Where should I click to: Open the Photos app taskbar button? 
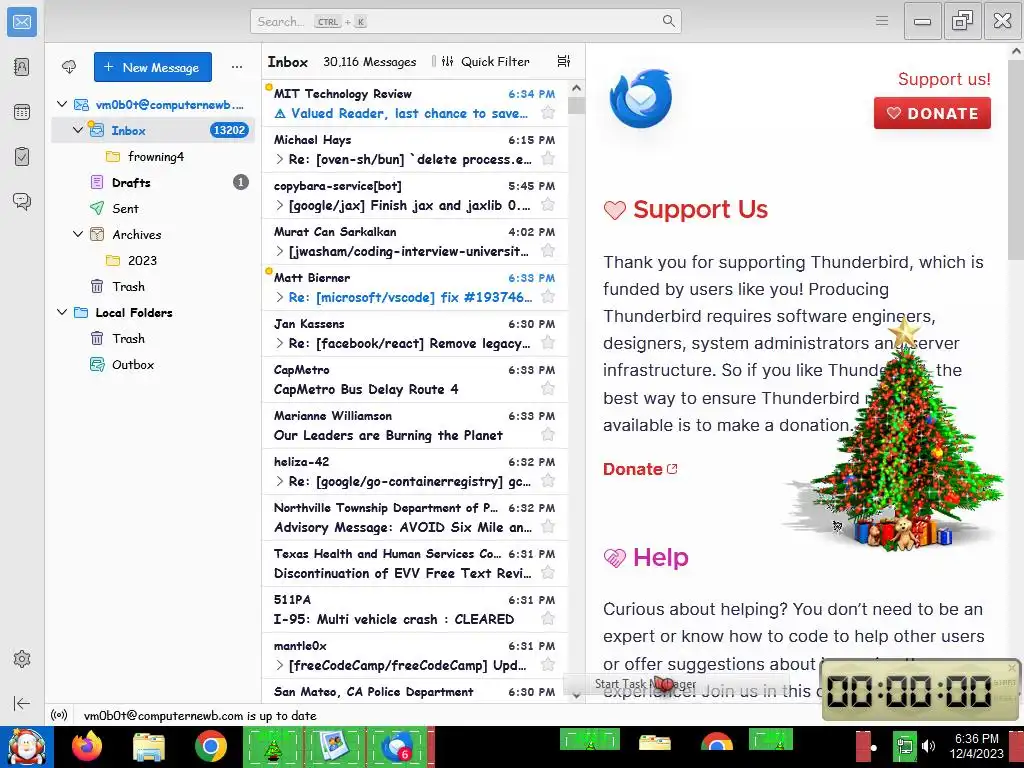(334, 746)
